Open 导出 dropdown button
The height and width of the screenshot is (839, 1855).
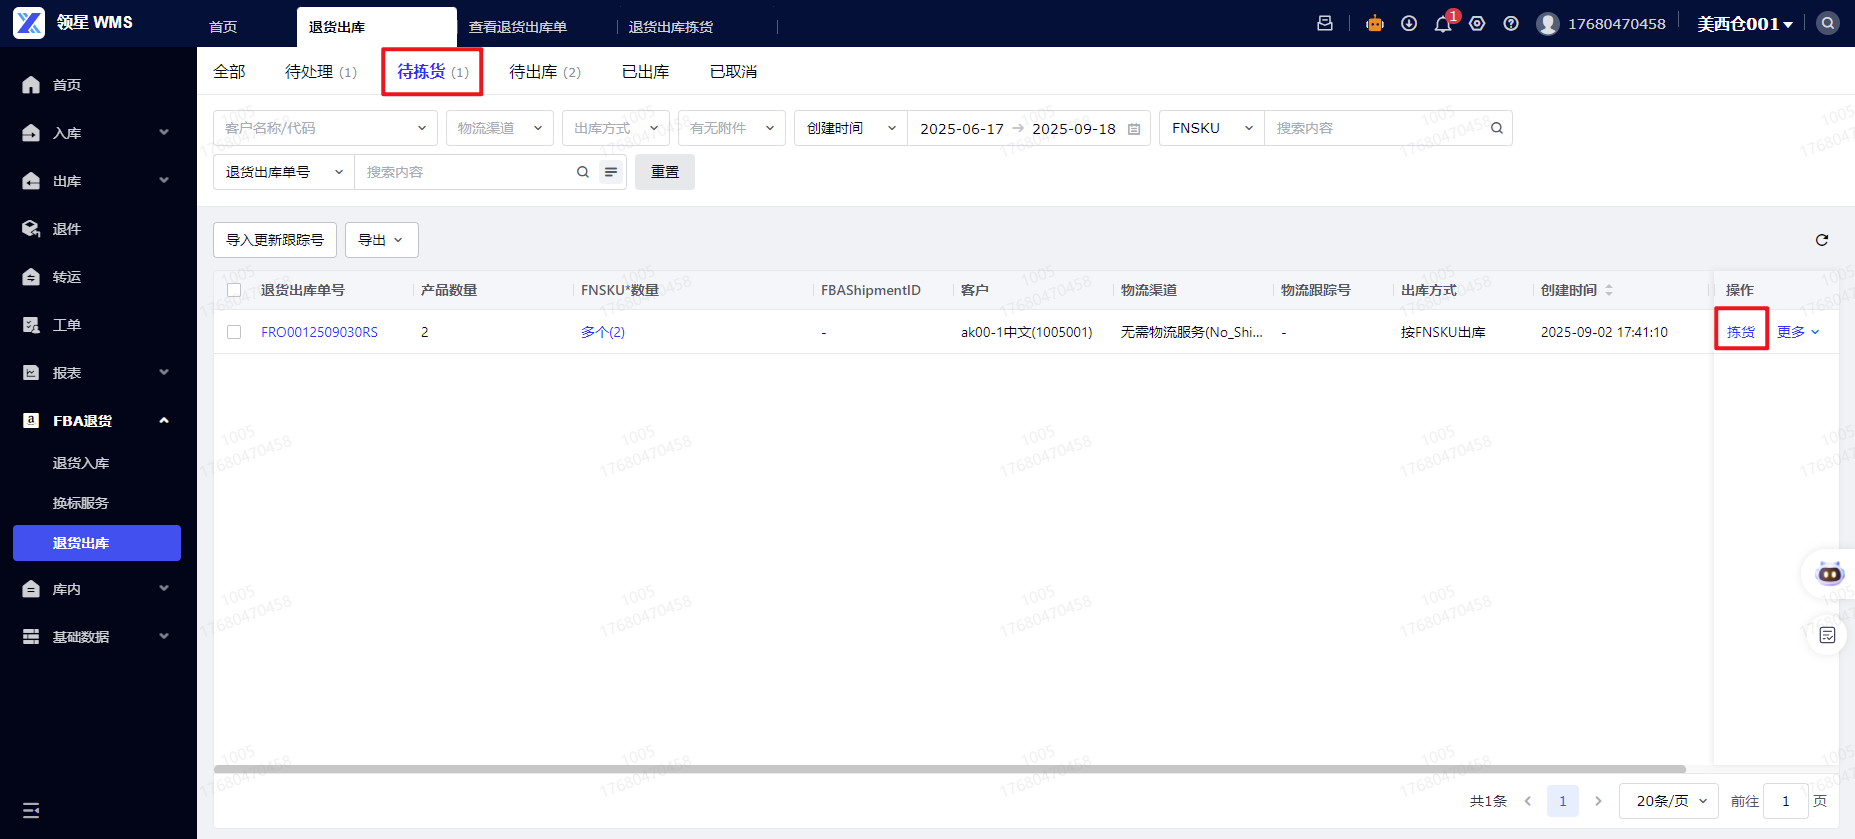[381, 240]
